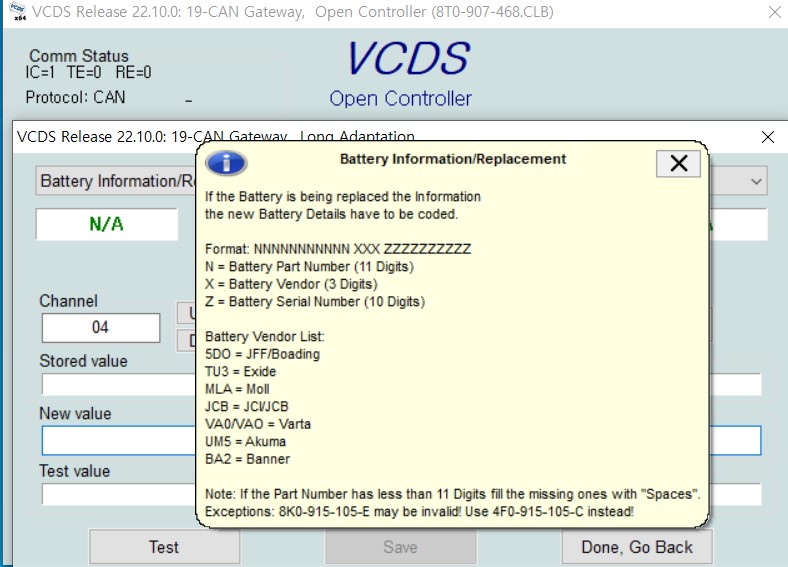The image size is (788, 567).
Task: Click 'X = Battery Vendor (3 Digits)' line
Action: (291, 284)
